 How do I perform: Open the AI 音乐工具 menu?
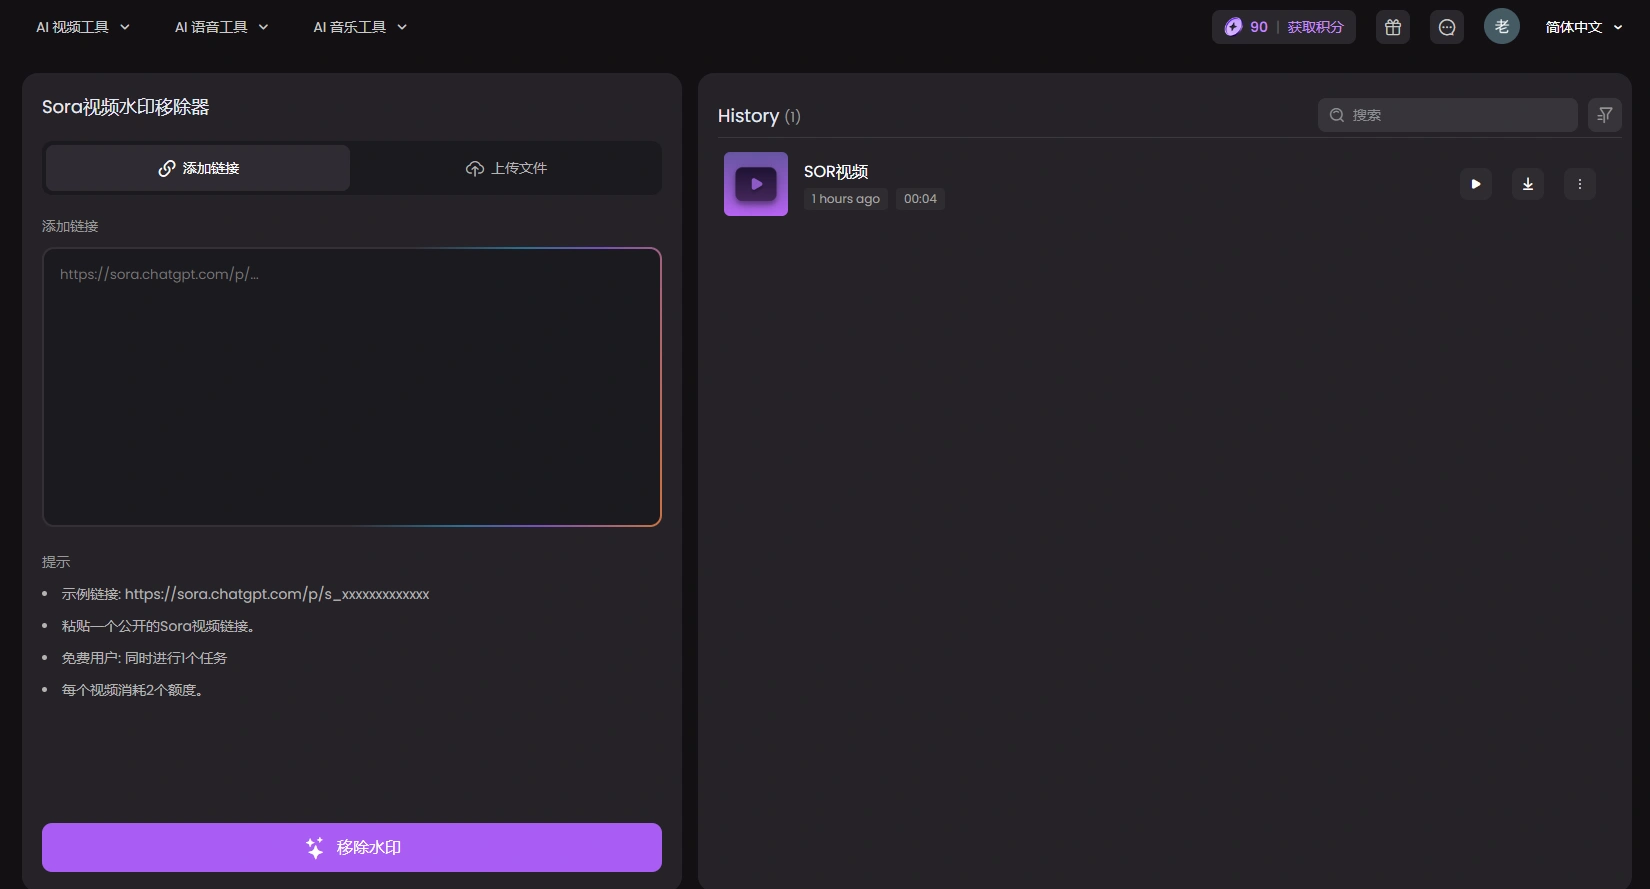pos(360,27)
